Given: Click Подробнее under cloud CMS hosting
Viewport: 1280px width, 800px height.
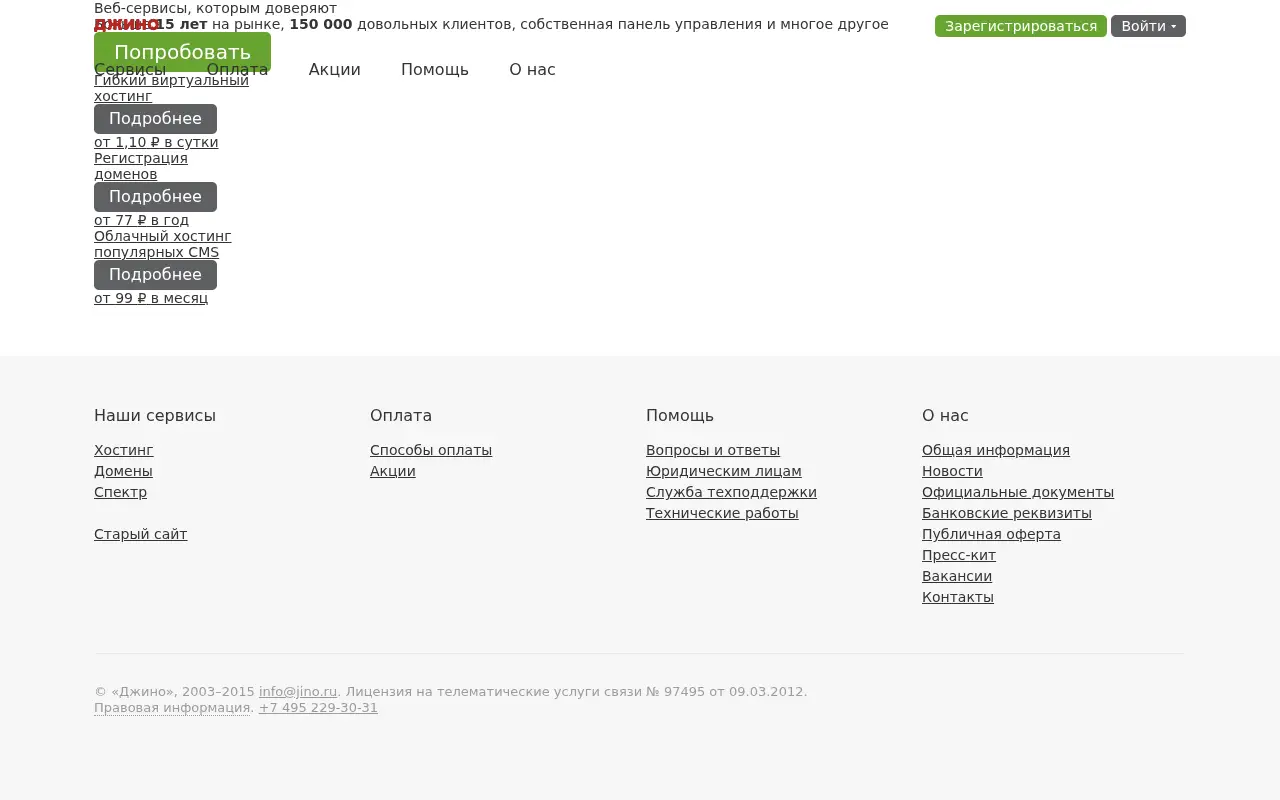Looking at the screenshot, I should coord(155,275).
